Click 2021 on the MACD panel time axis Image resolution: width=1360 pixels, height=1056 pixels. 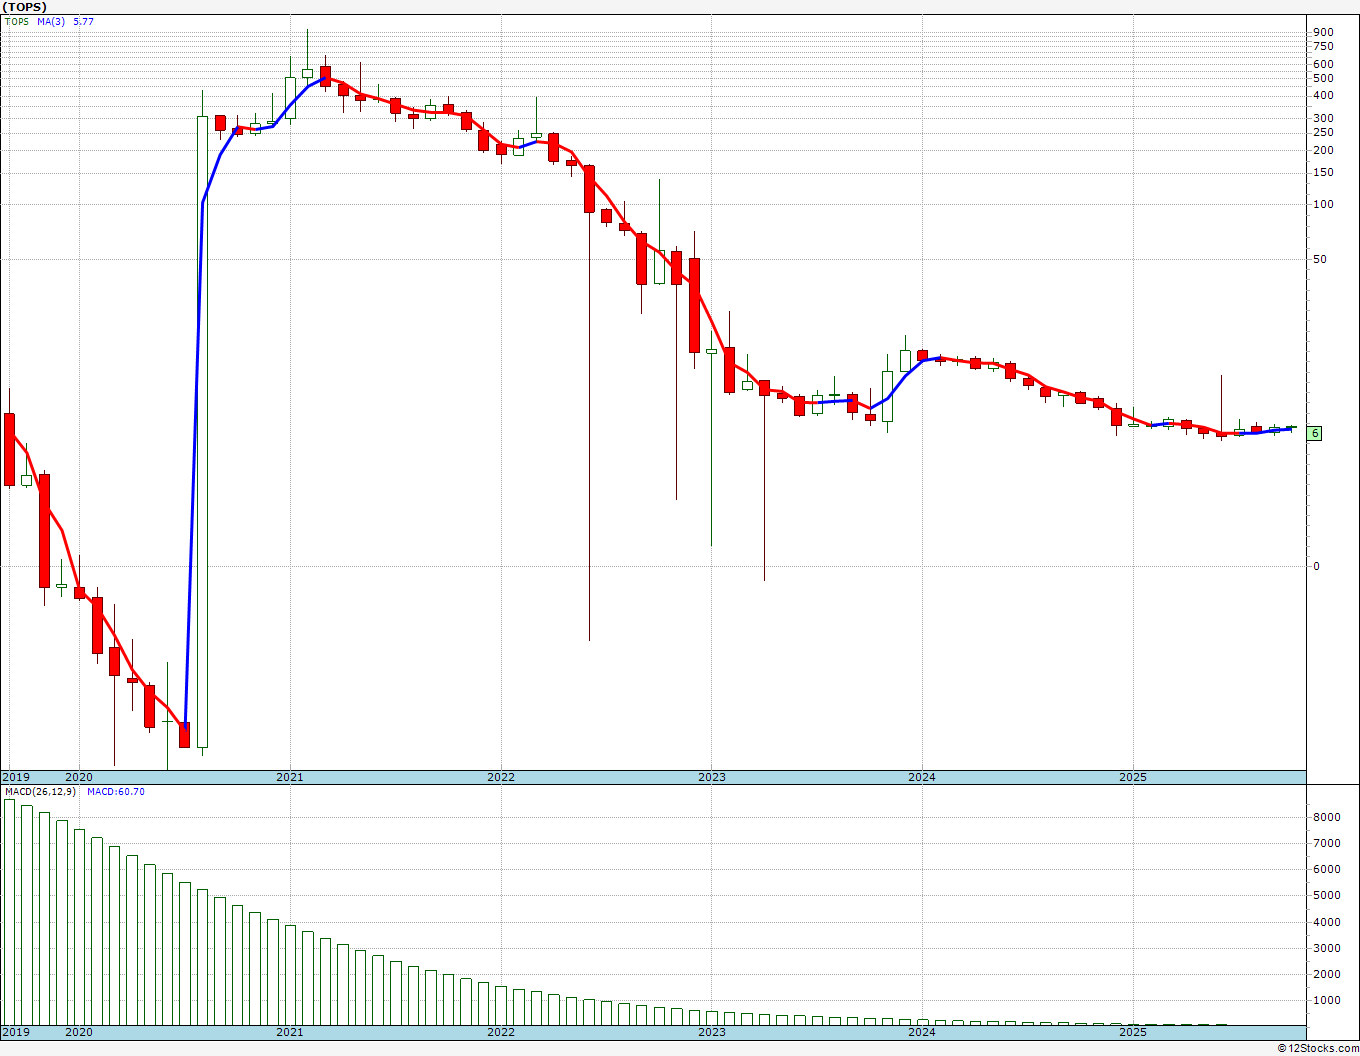(x=289, y=1032)
